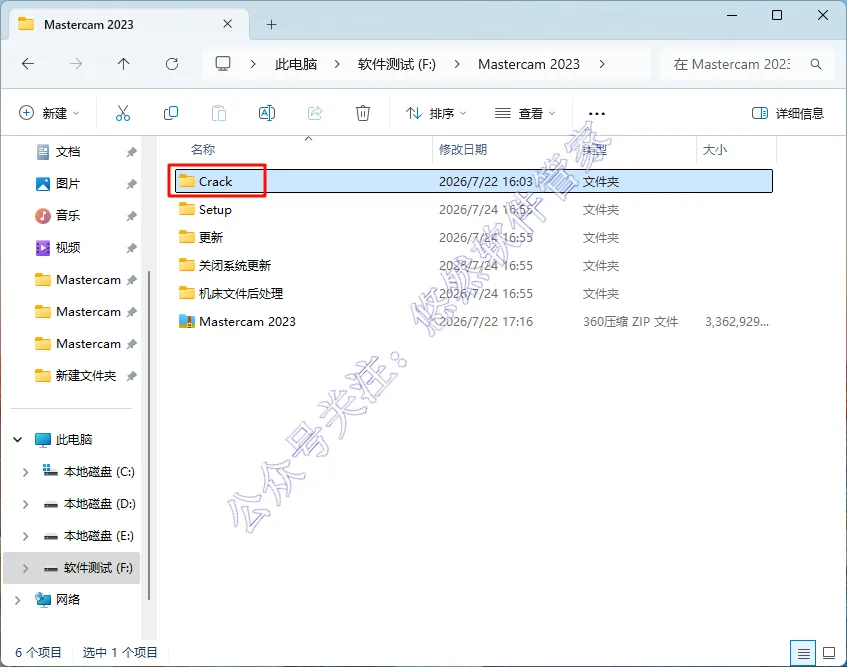Expand 本地磁盘 (C:) in tree

tap(25, 472)
